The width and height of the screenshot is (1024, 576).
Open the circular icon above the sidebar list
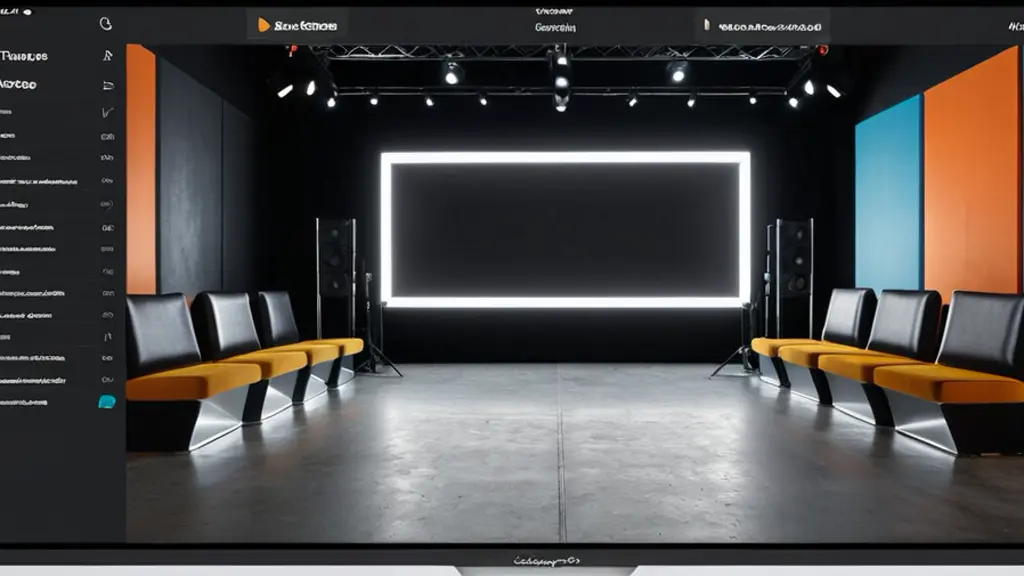[x=106, y=24]
